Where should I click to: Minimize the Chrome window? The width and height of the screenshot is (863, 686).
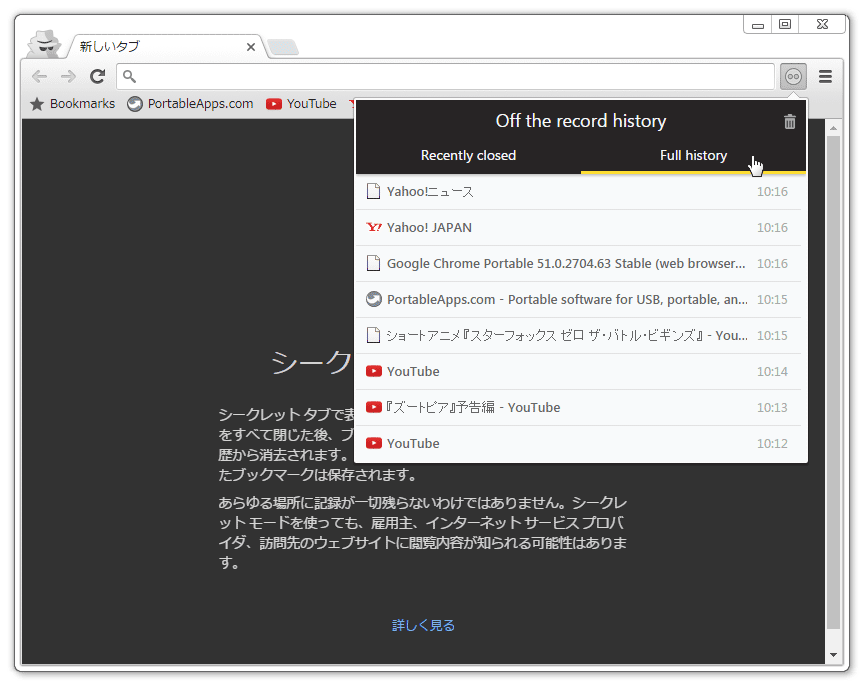[x=758, y=25]
